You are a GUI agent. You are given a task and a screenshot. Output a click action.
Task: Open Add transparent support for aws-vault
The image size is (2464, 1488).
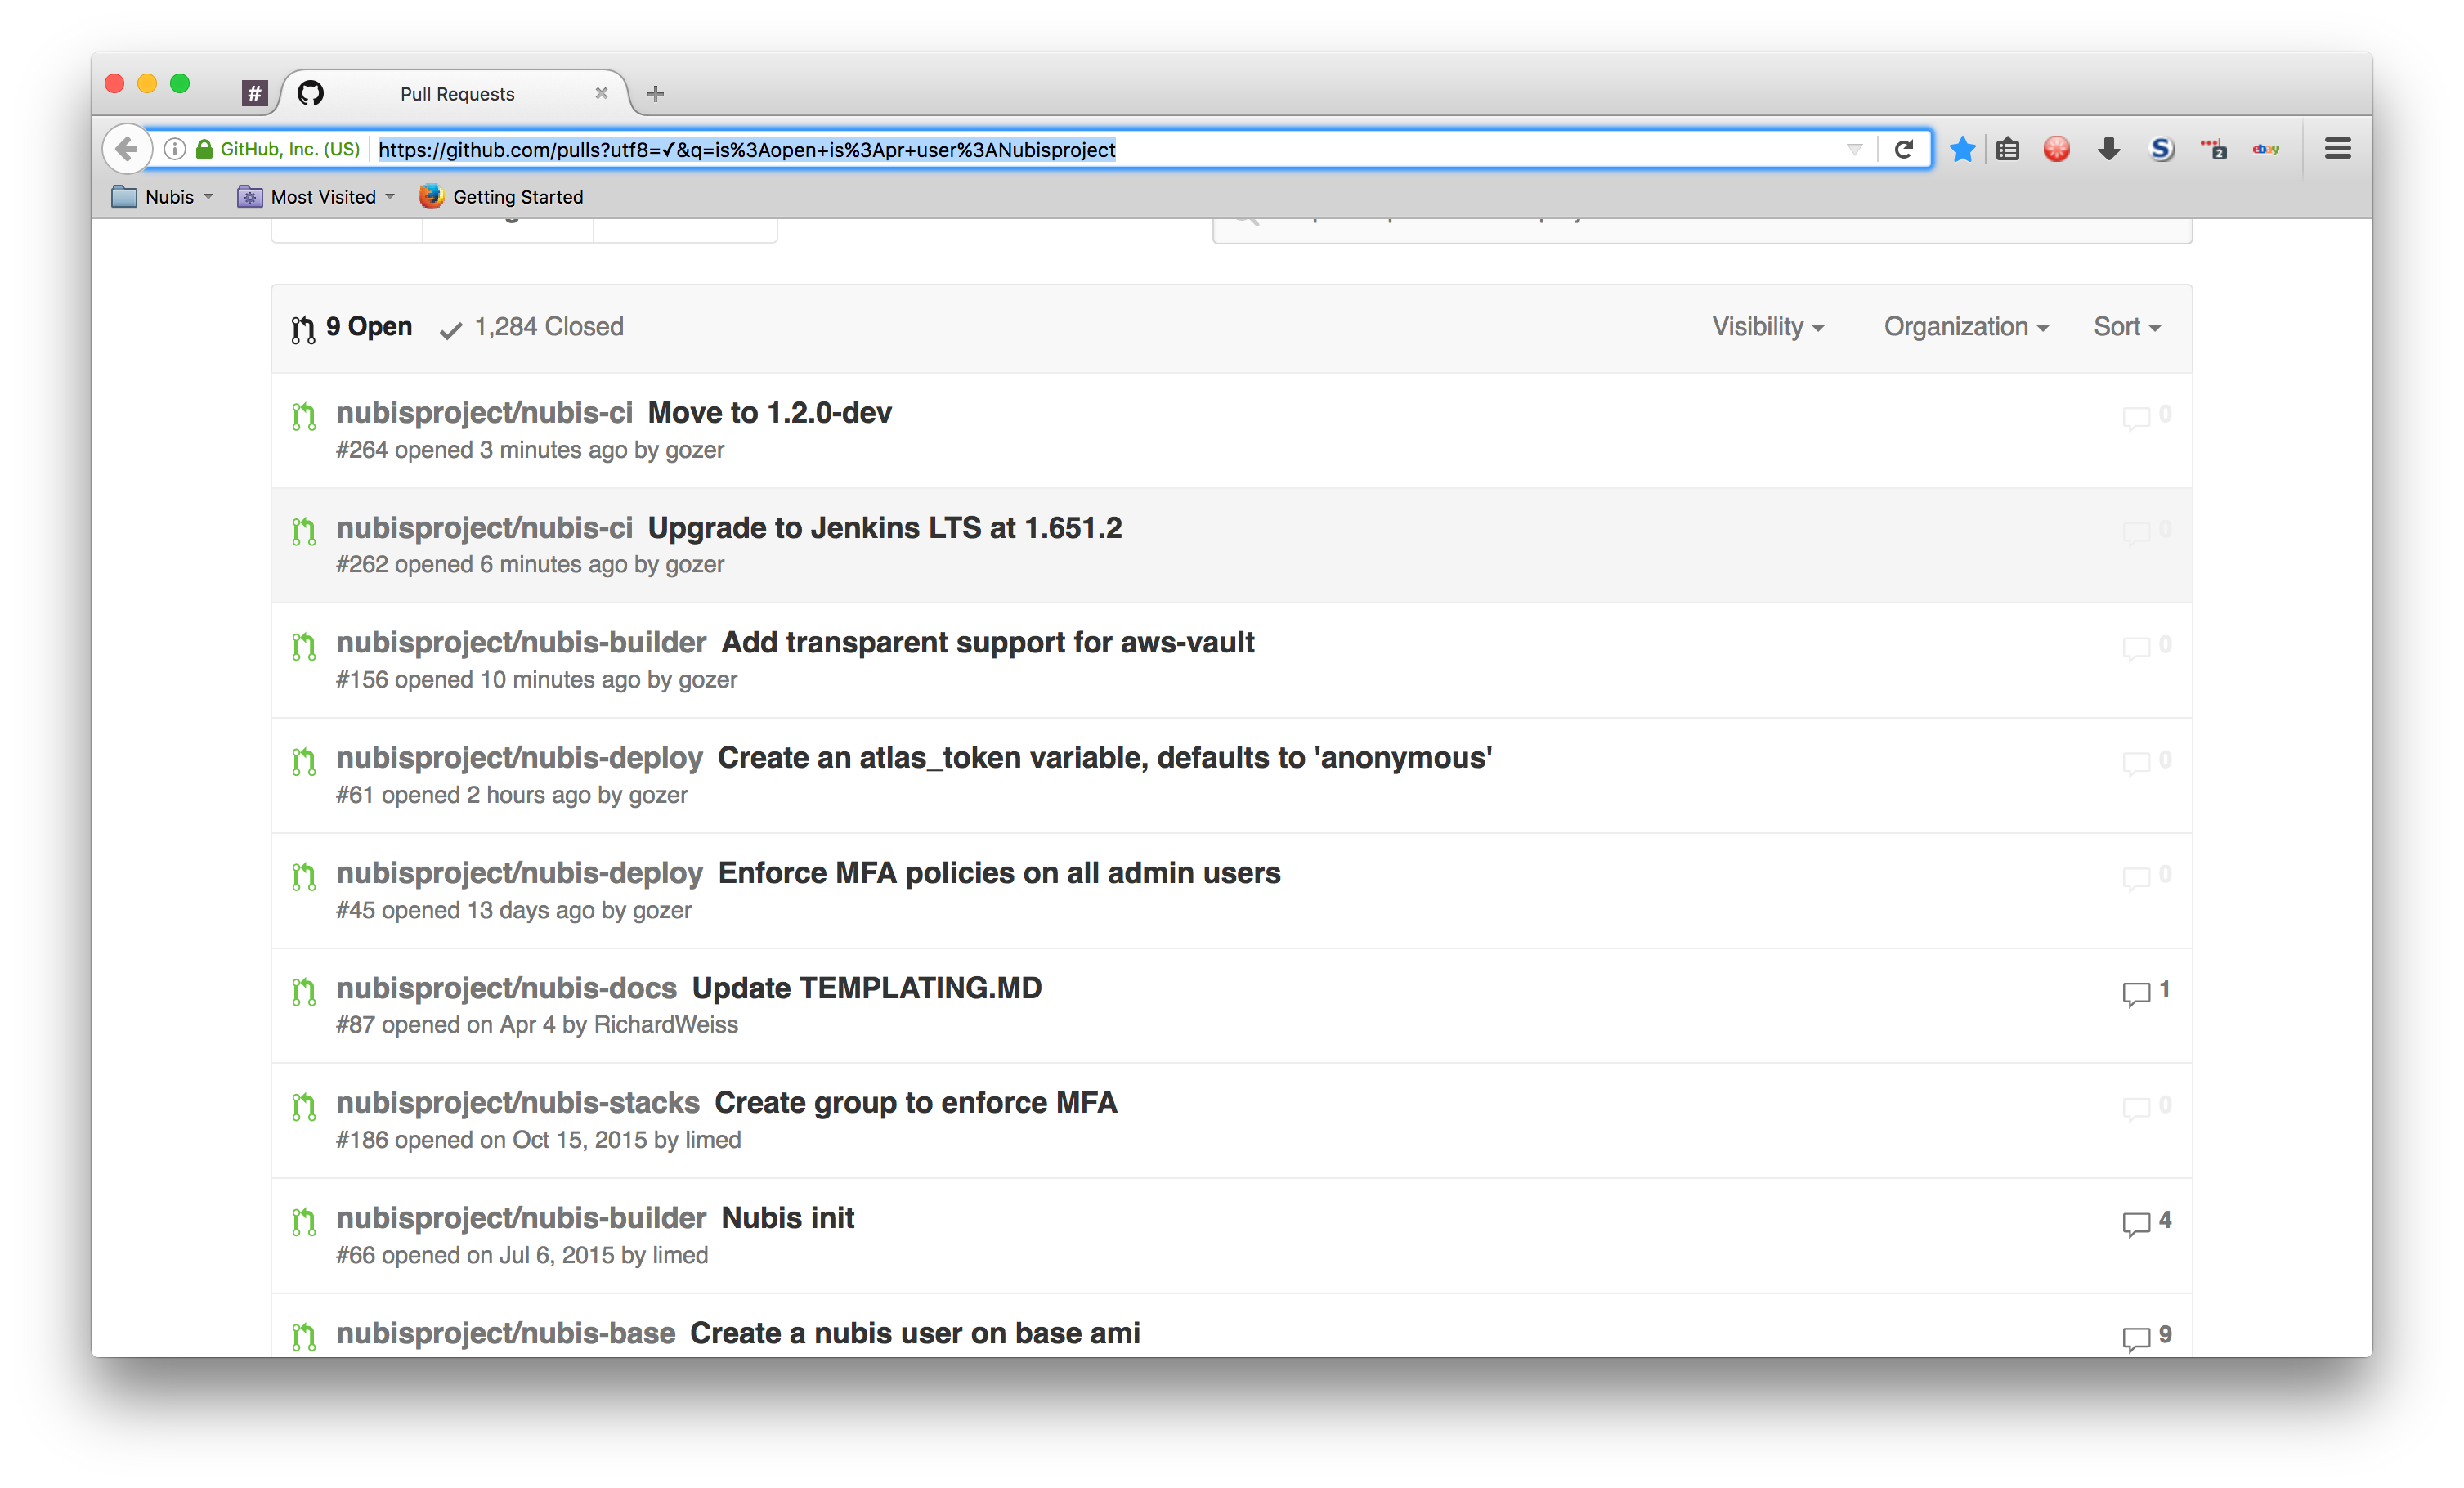(x=987, y=642)
